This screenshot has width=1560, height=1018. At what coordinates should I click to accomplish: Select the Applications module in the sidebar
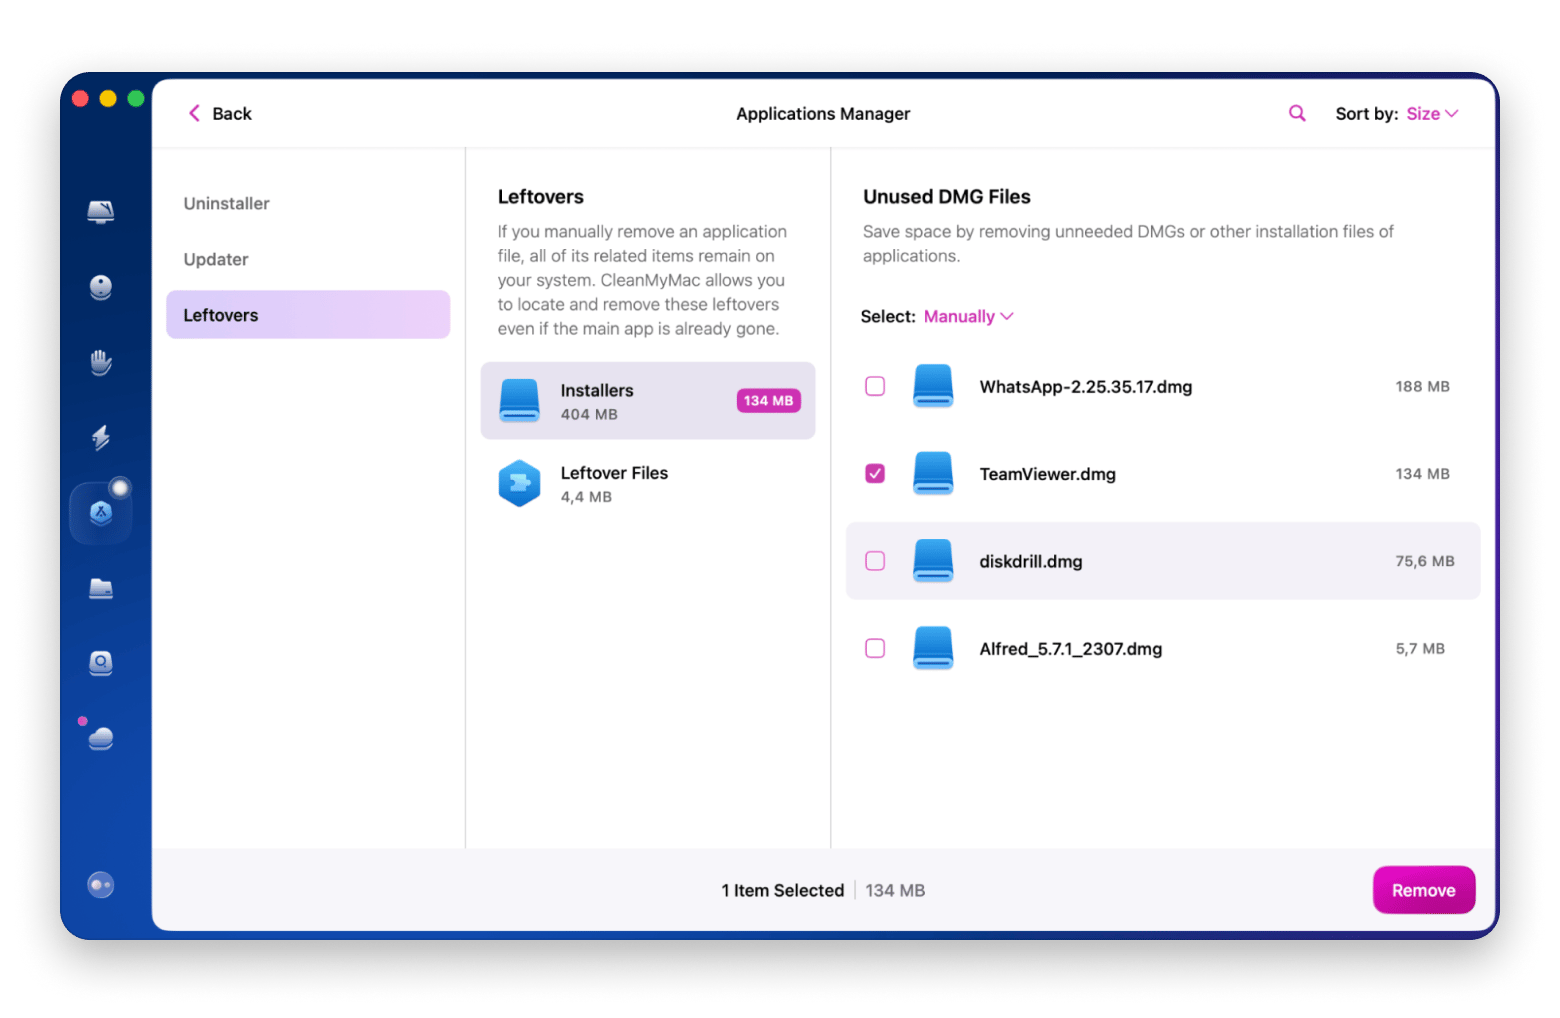100,511
